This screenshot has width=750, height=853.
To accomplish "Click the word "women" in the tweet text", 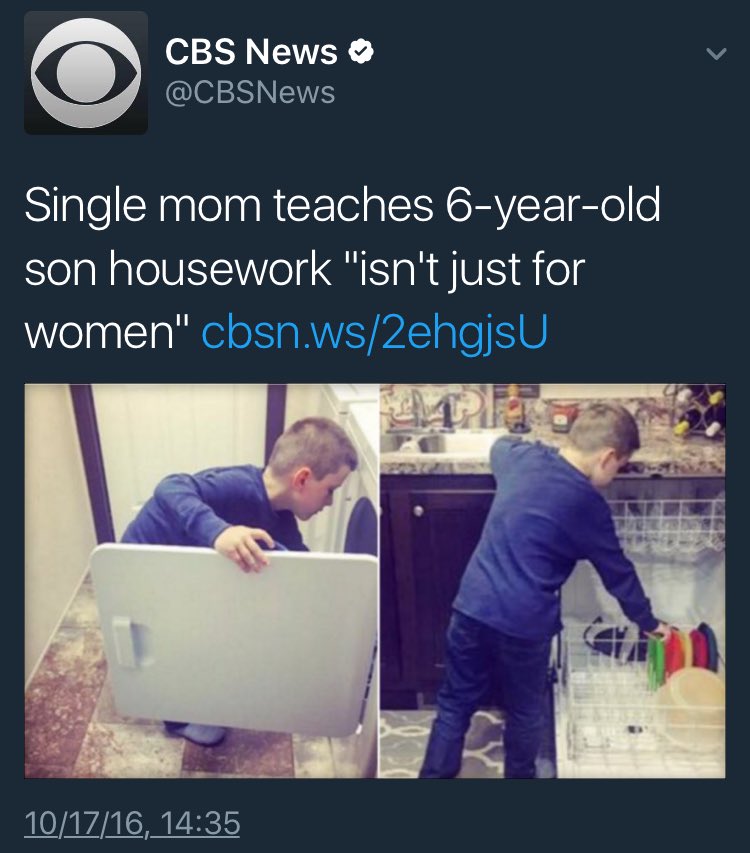I will click(x=100, y=332).
